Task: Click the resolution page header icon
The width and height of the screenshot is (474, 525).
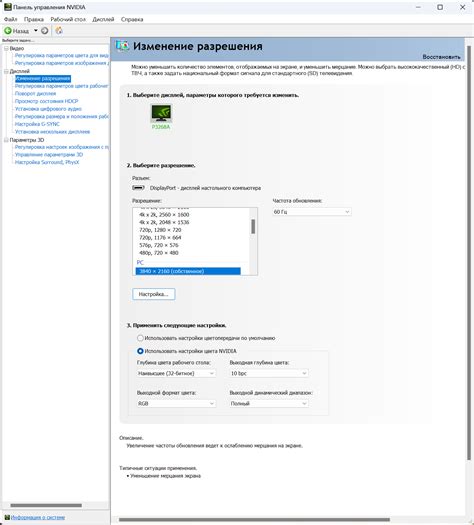Action: click(x=122, y=46)
